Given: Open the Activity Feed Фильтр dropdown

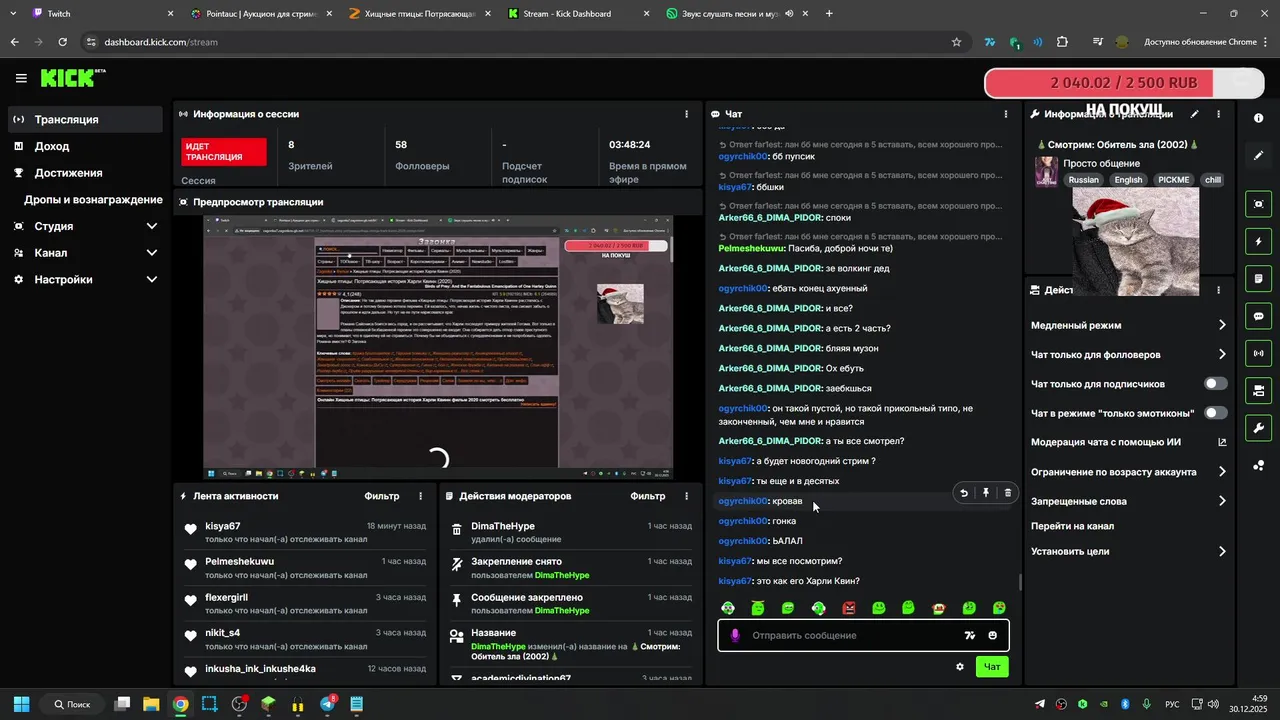Looking at the screenshot, I should (x=382, y=496).
